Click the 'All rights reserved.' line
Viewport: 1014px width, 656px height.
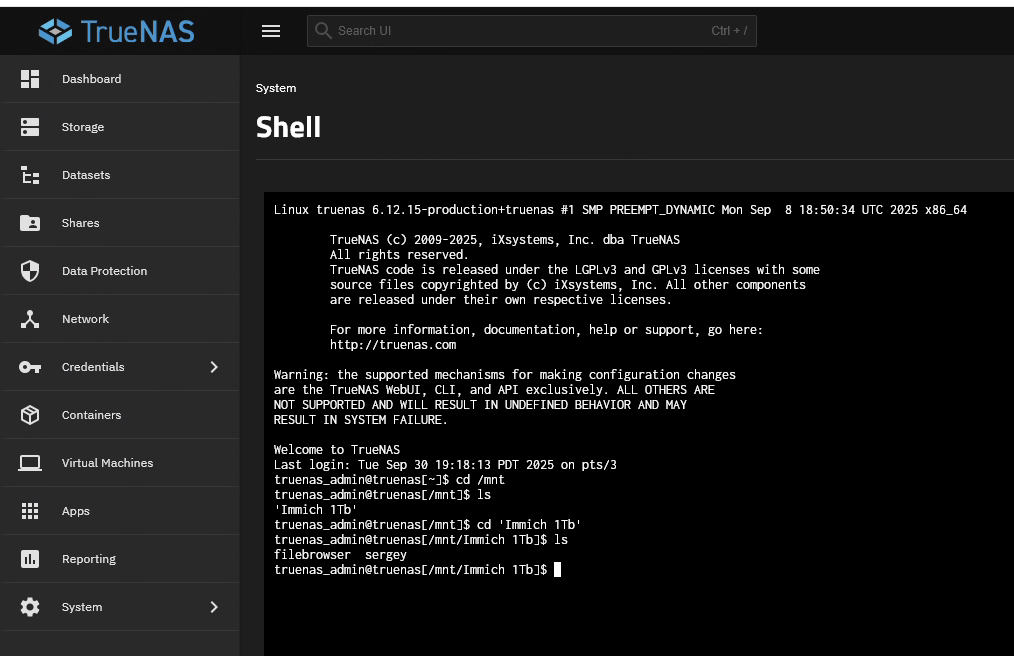(x=400, y=255)
